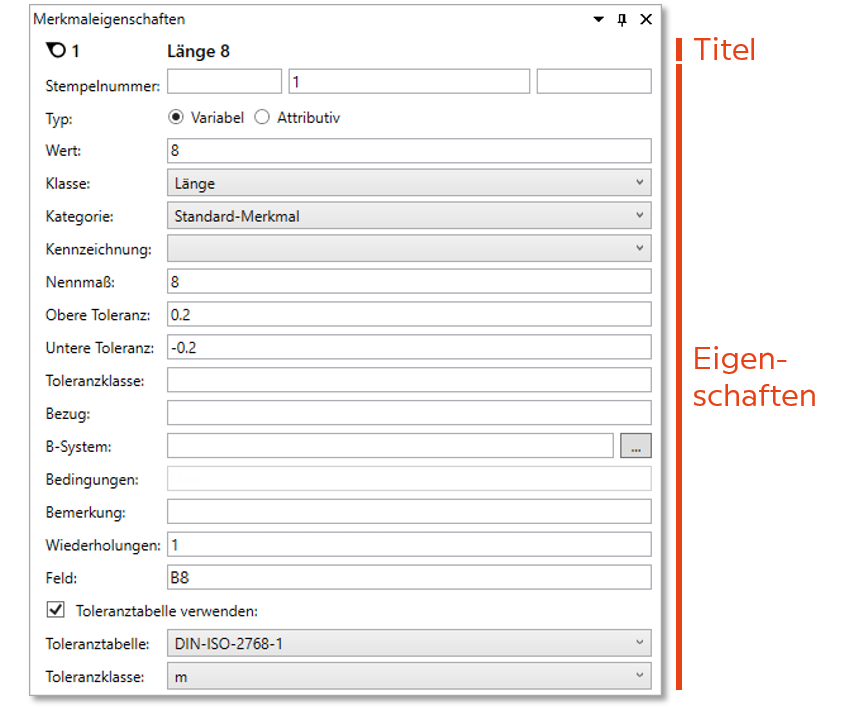Click the middle Stempelnummer field
The width and height of the screenshot is (853, 709).
[x=409, y=82]
